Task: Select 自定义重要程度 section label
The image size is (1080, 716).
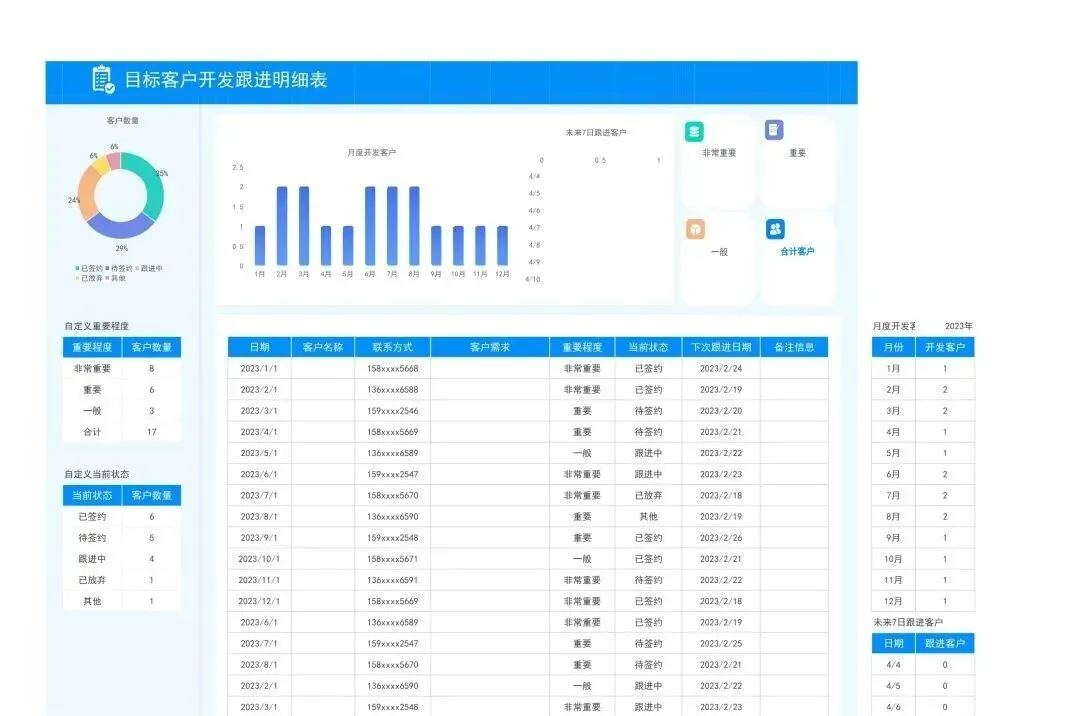Action: (x=96, y=326)
